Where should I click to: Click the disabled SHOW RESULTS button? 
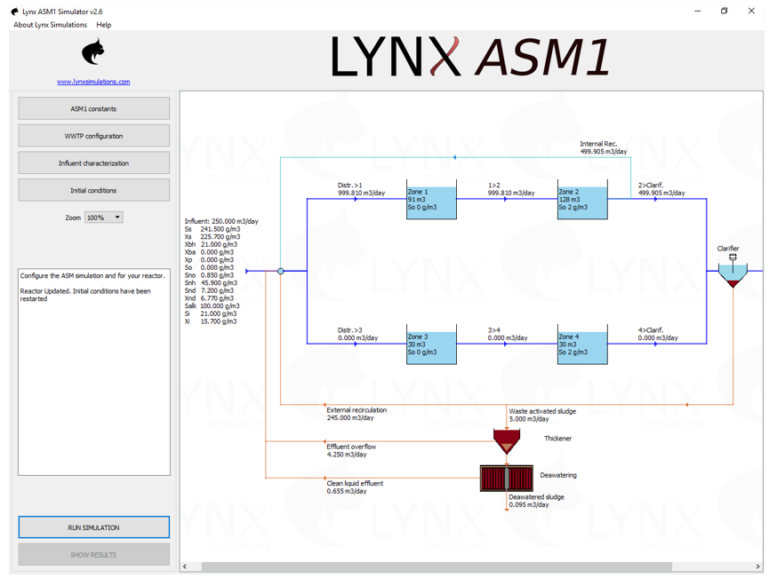point(94,554)
